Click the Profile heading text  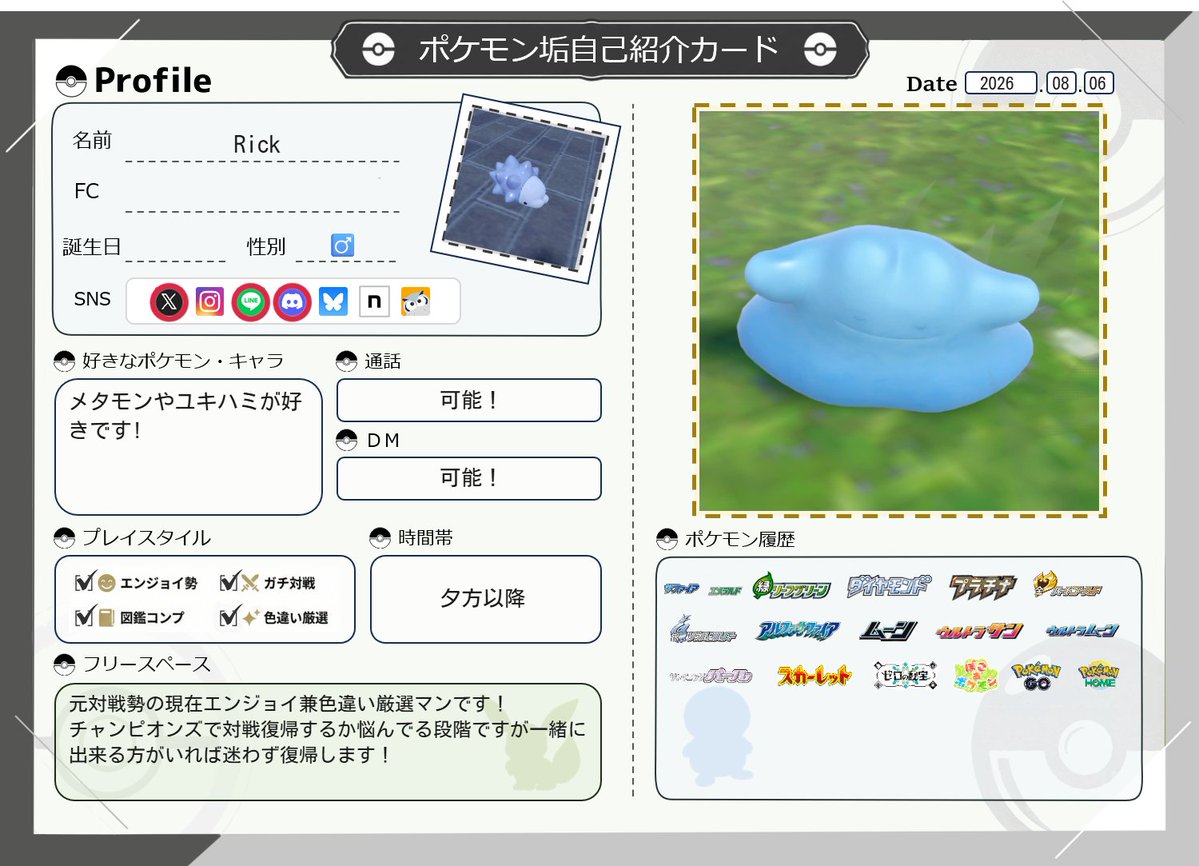click(153, 80)
